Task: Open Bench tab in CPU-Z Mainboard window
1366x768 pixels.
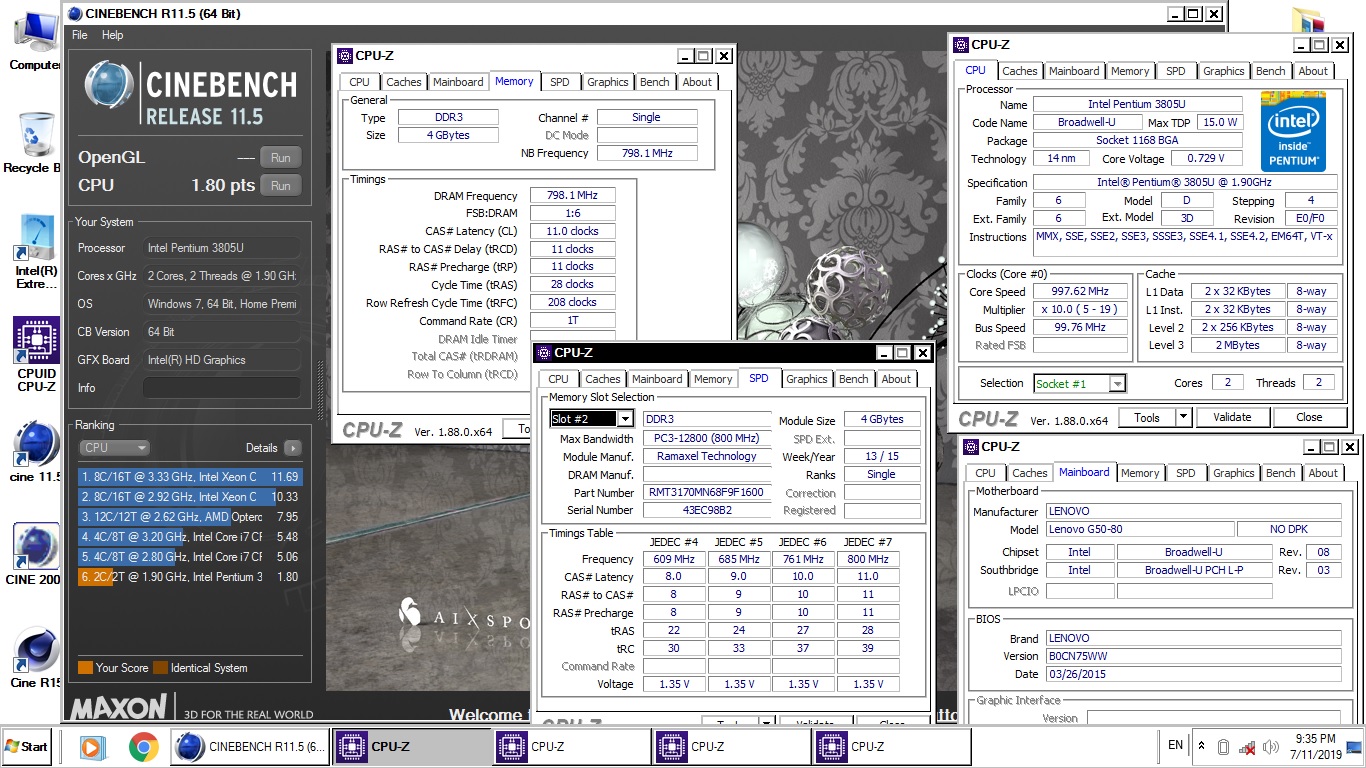Action: pyautogui.click(x=1281, y=473)
